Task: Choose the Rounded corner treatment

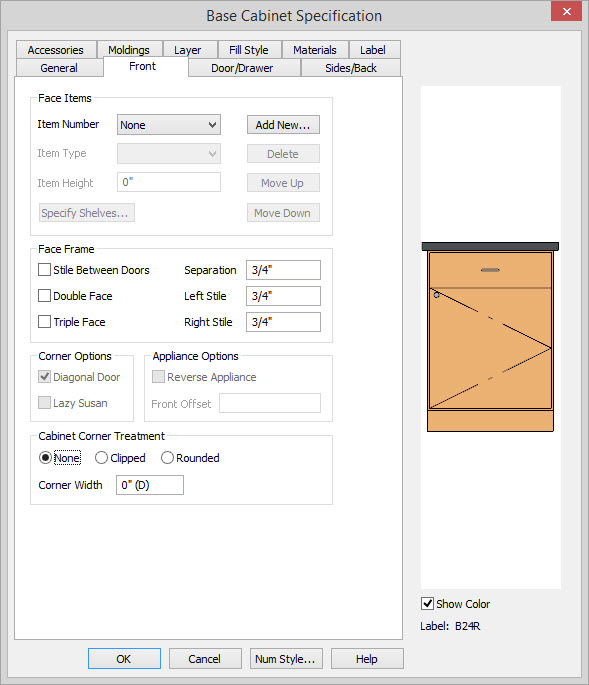Action: 167,457
